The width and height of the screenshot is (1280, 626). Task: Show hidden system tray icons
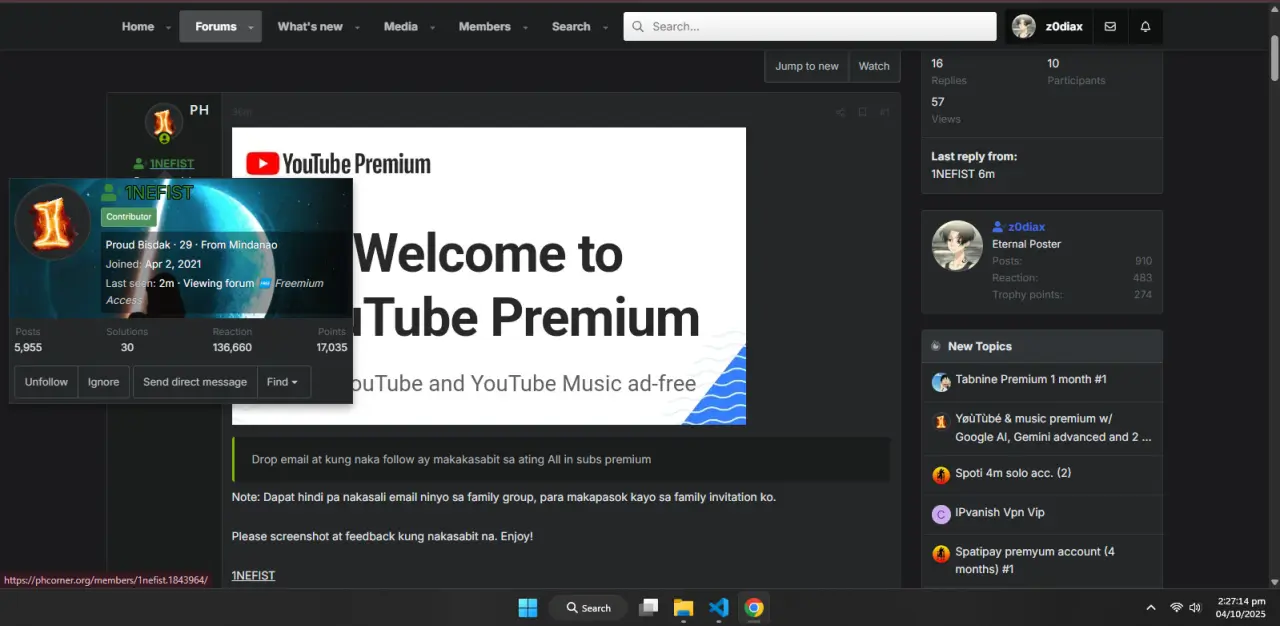coord(1150,607)
